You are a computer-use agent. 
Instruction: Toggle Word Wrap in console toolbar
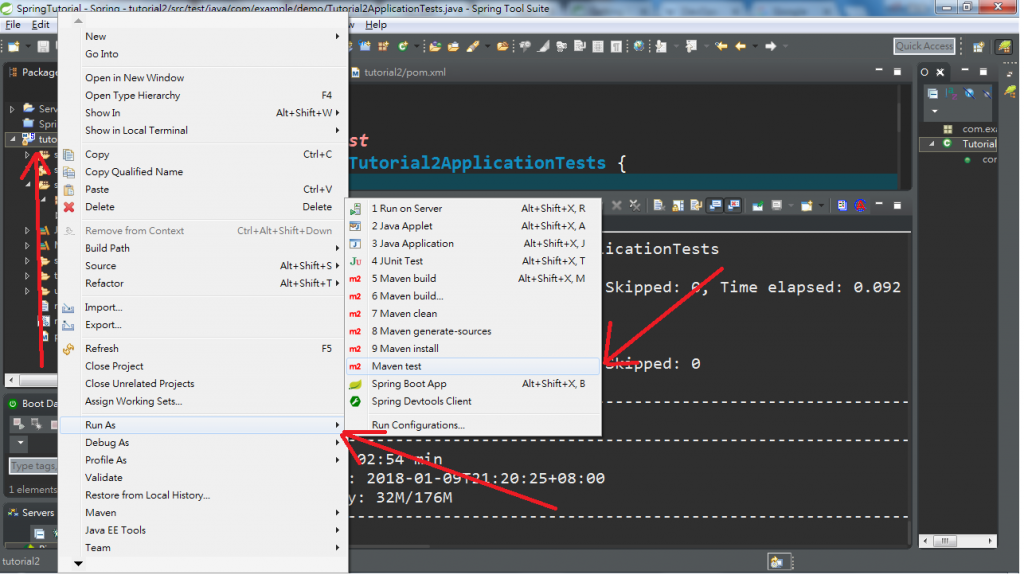tap(696, 206)
